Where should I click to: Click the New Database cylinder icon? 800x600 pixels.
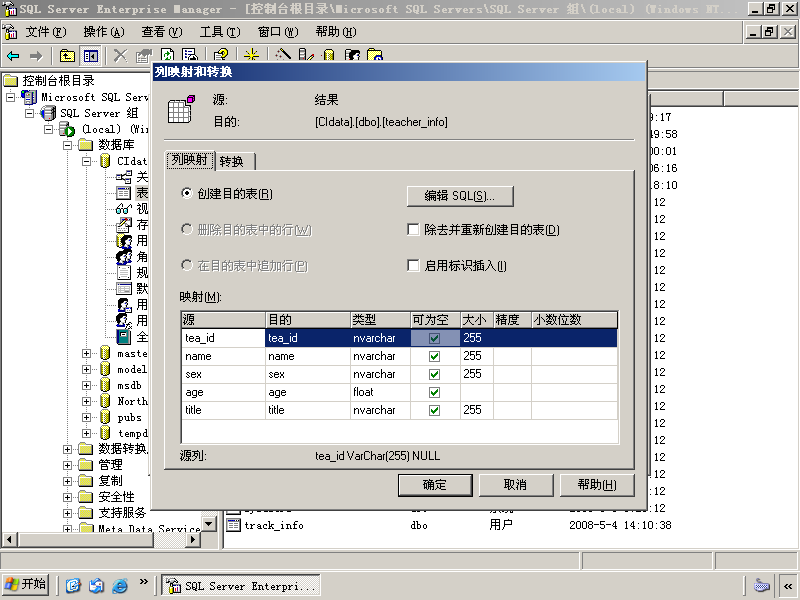329,55
